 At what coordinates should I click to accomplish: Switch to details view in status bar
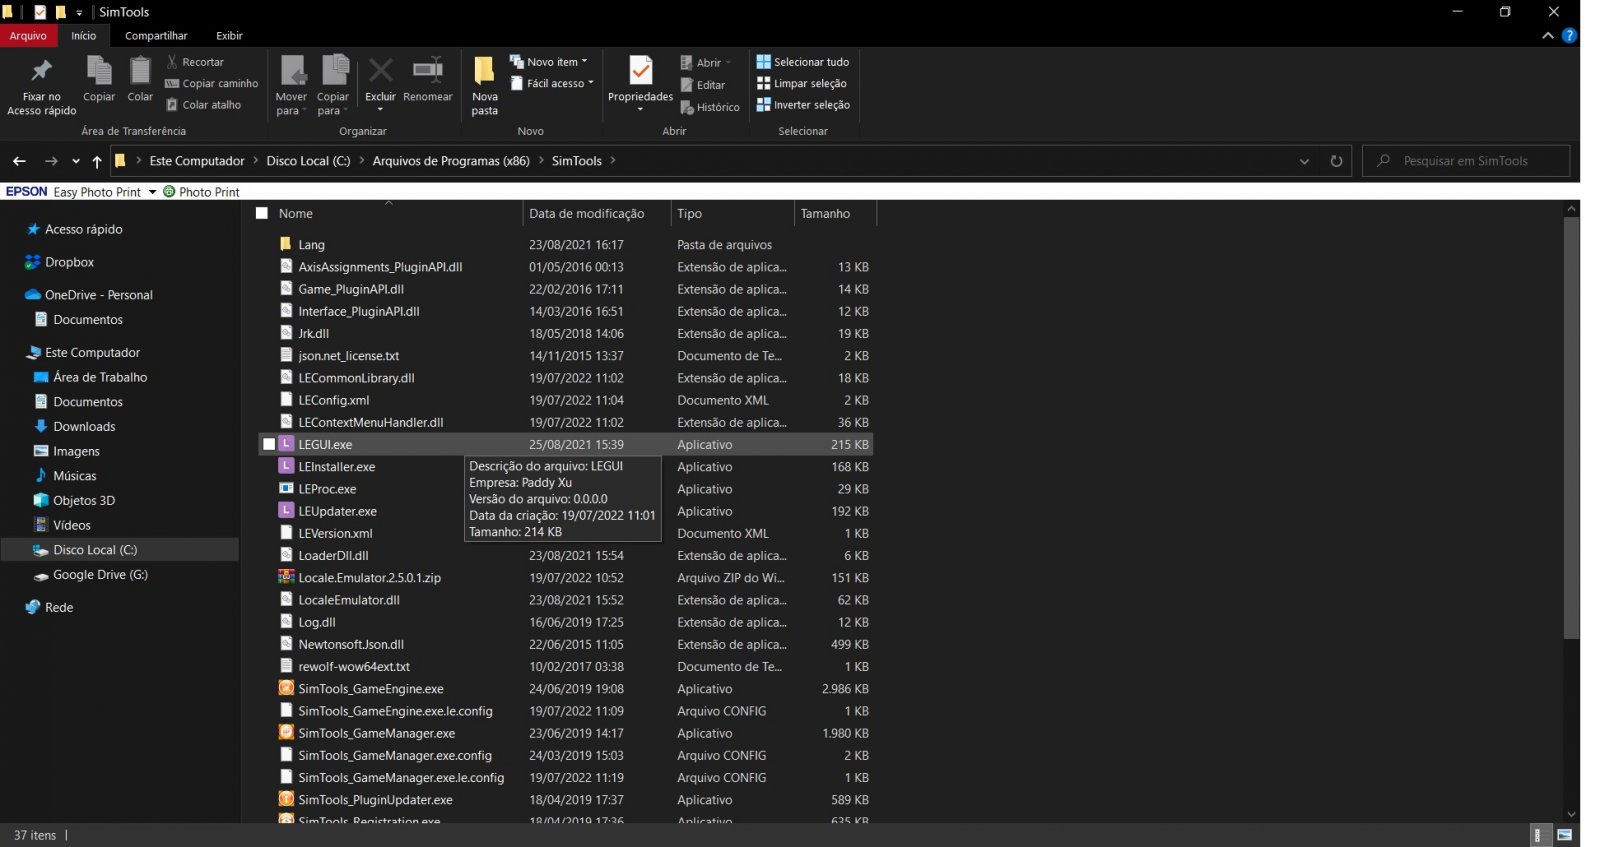tap(1540, 835)
